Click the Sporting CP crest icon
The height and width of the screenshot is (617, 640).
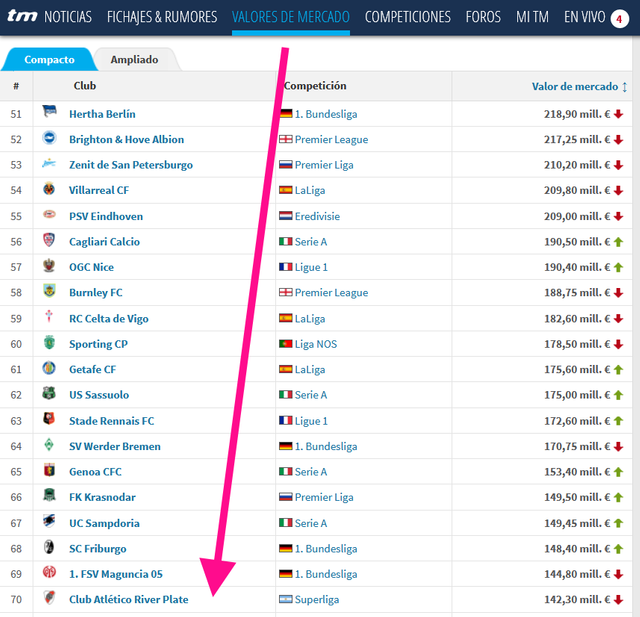pos(49,342)
